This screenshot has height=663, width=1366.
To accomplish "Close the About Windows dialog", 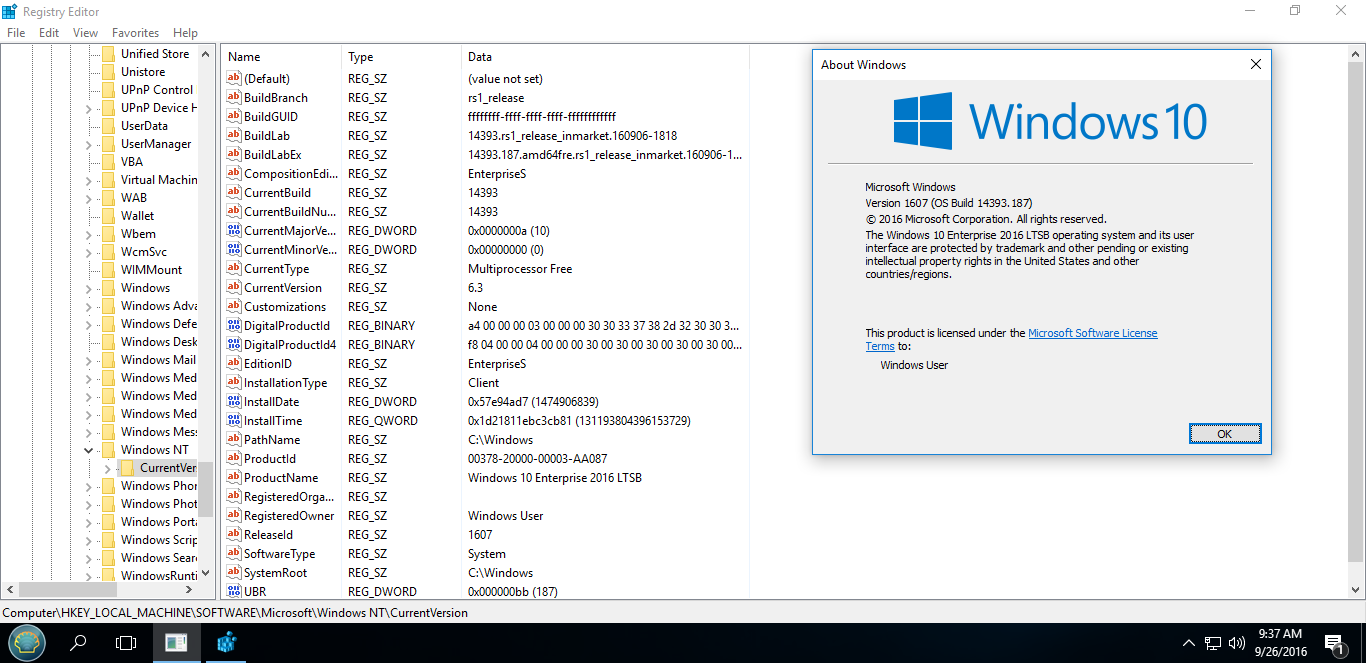I will coord(1255,64).
